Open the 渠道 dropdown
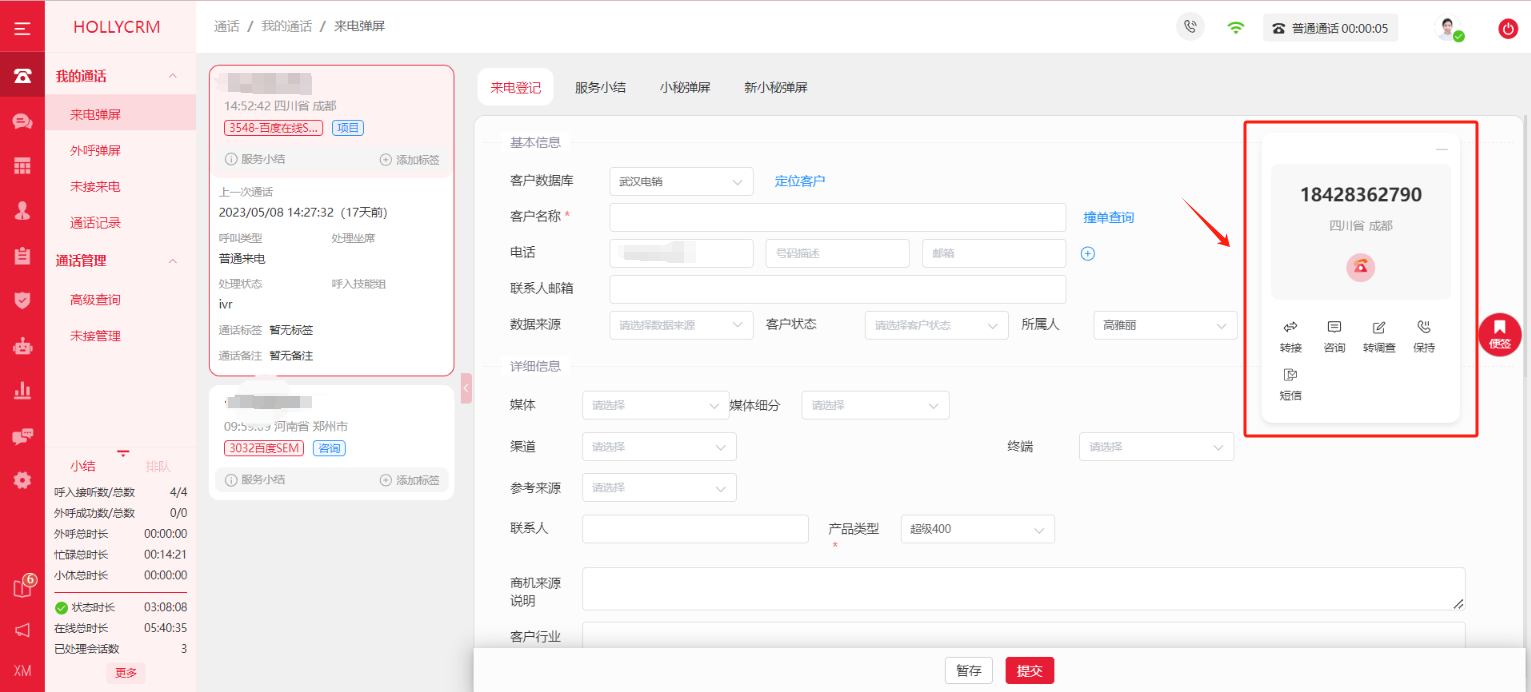 tap(659, 446)
